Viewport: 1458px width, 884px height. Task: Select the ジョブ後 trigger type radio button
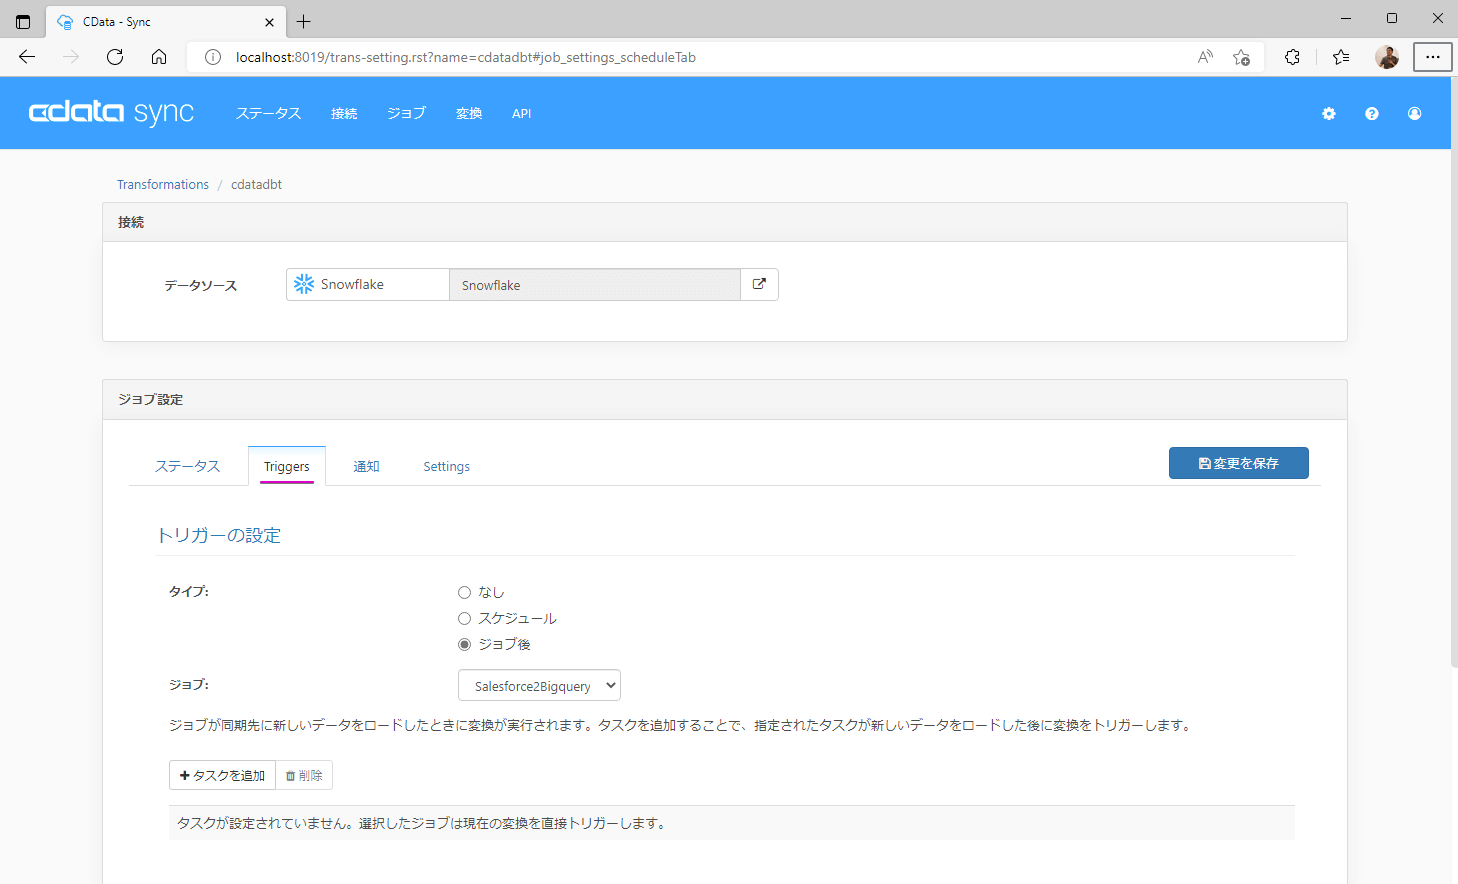[464, 645]
